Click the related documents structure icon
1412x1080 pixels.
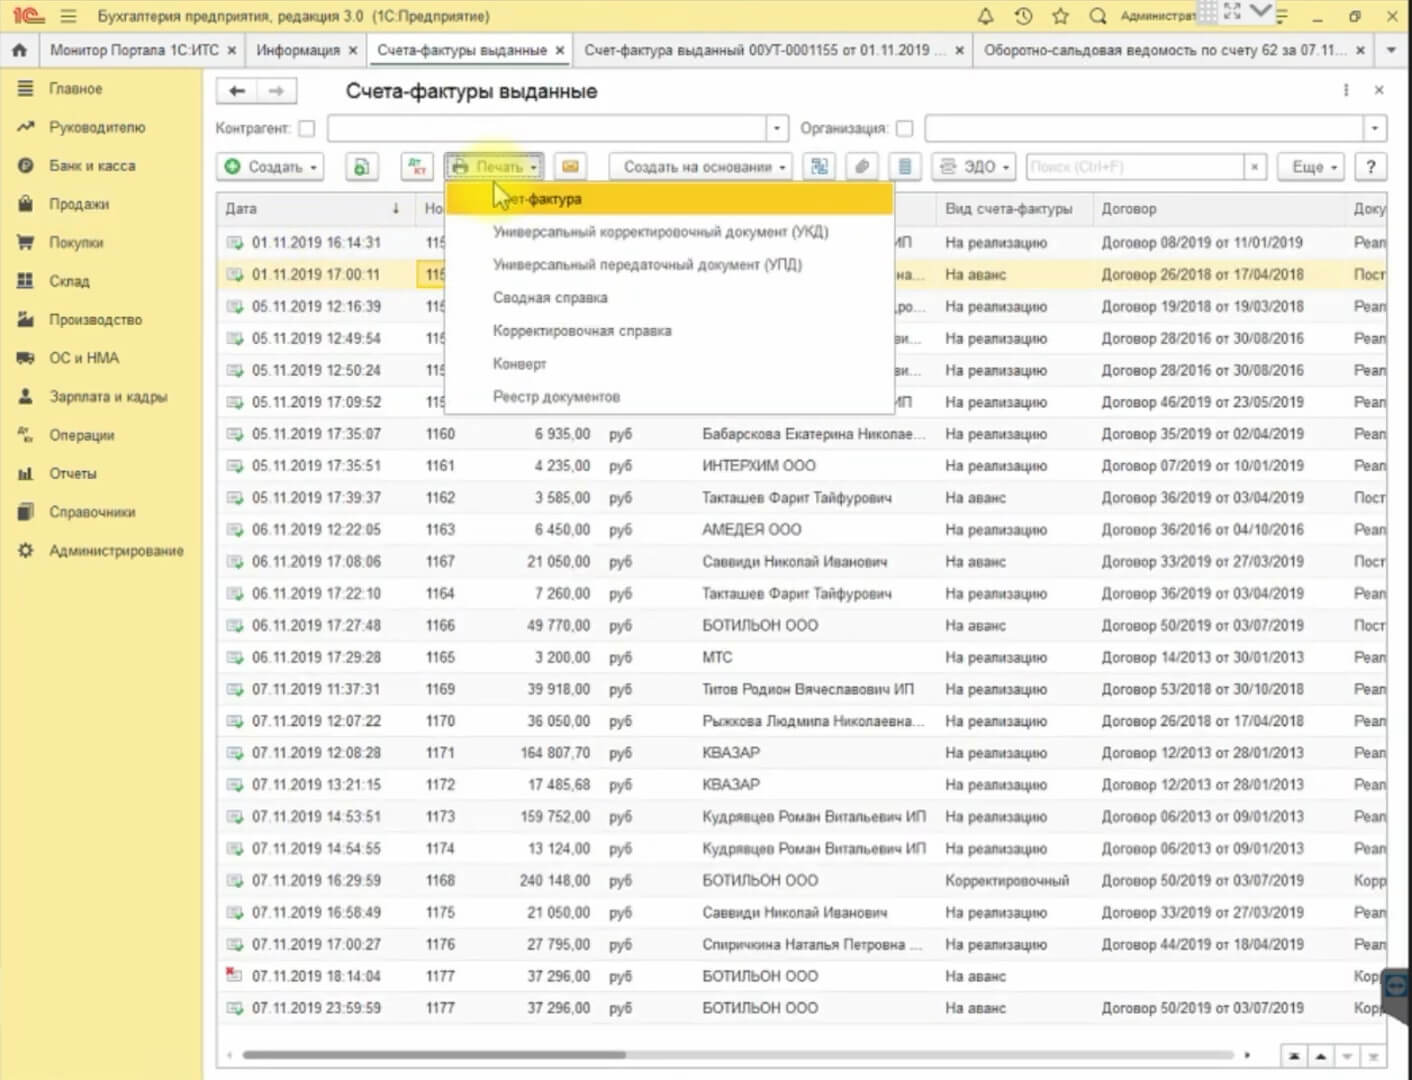[819, 167]
